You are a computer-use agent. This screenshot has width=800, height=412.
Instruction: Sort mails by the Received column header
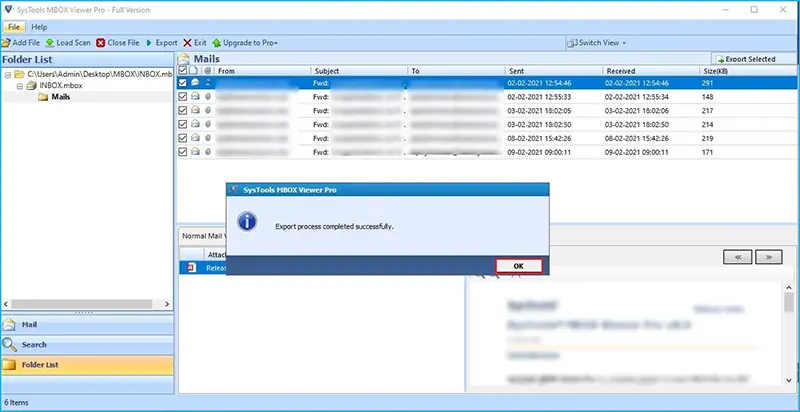[x=651, y=71]
